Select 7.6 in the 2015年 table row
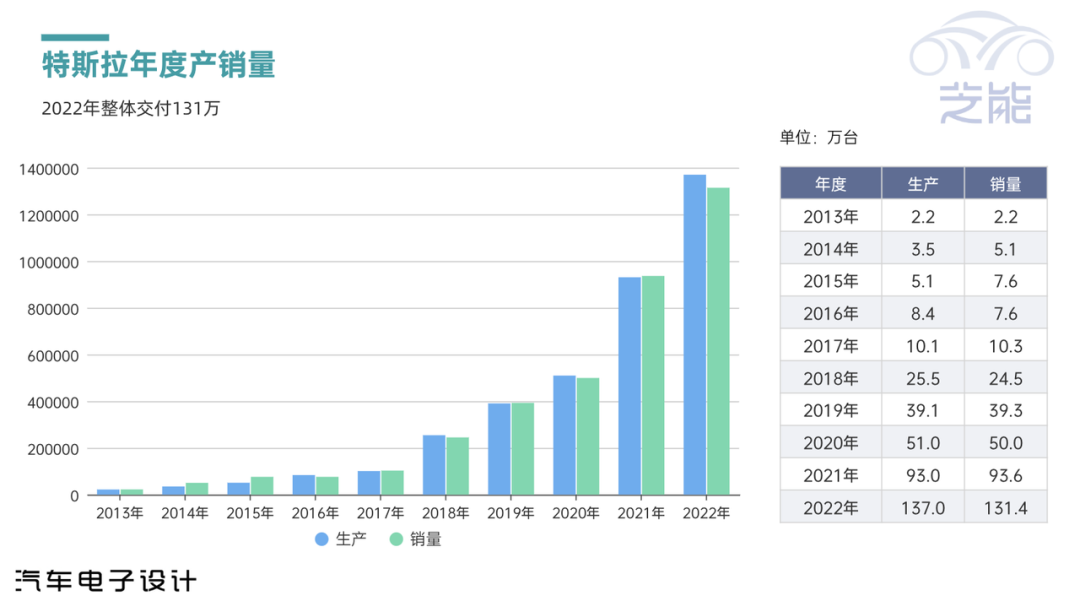1080x601 pixels. (1006, 282)
